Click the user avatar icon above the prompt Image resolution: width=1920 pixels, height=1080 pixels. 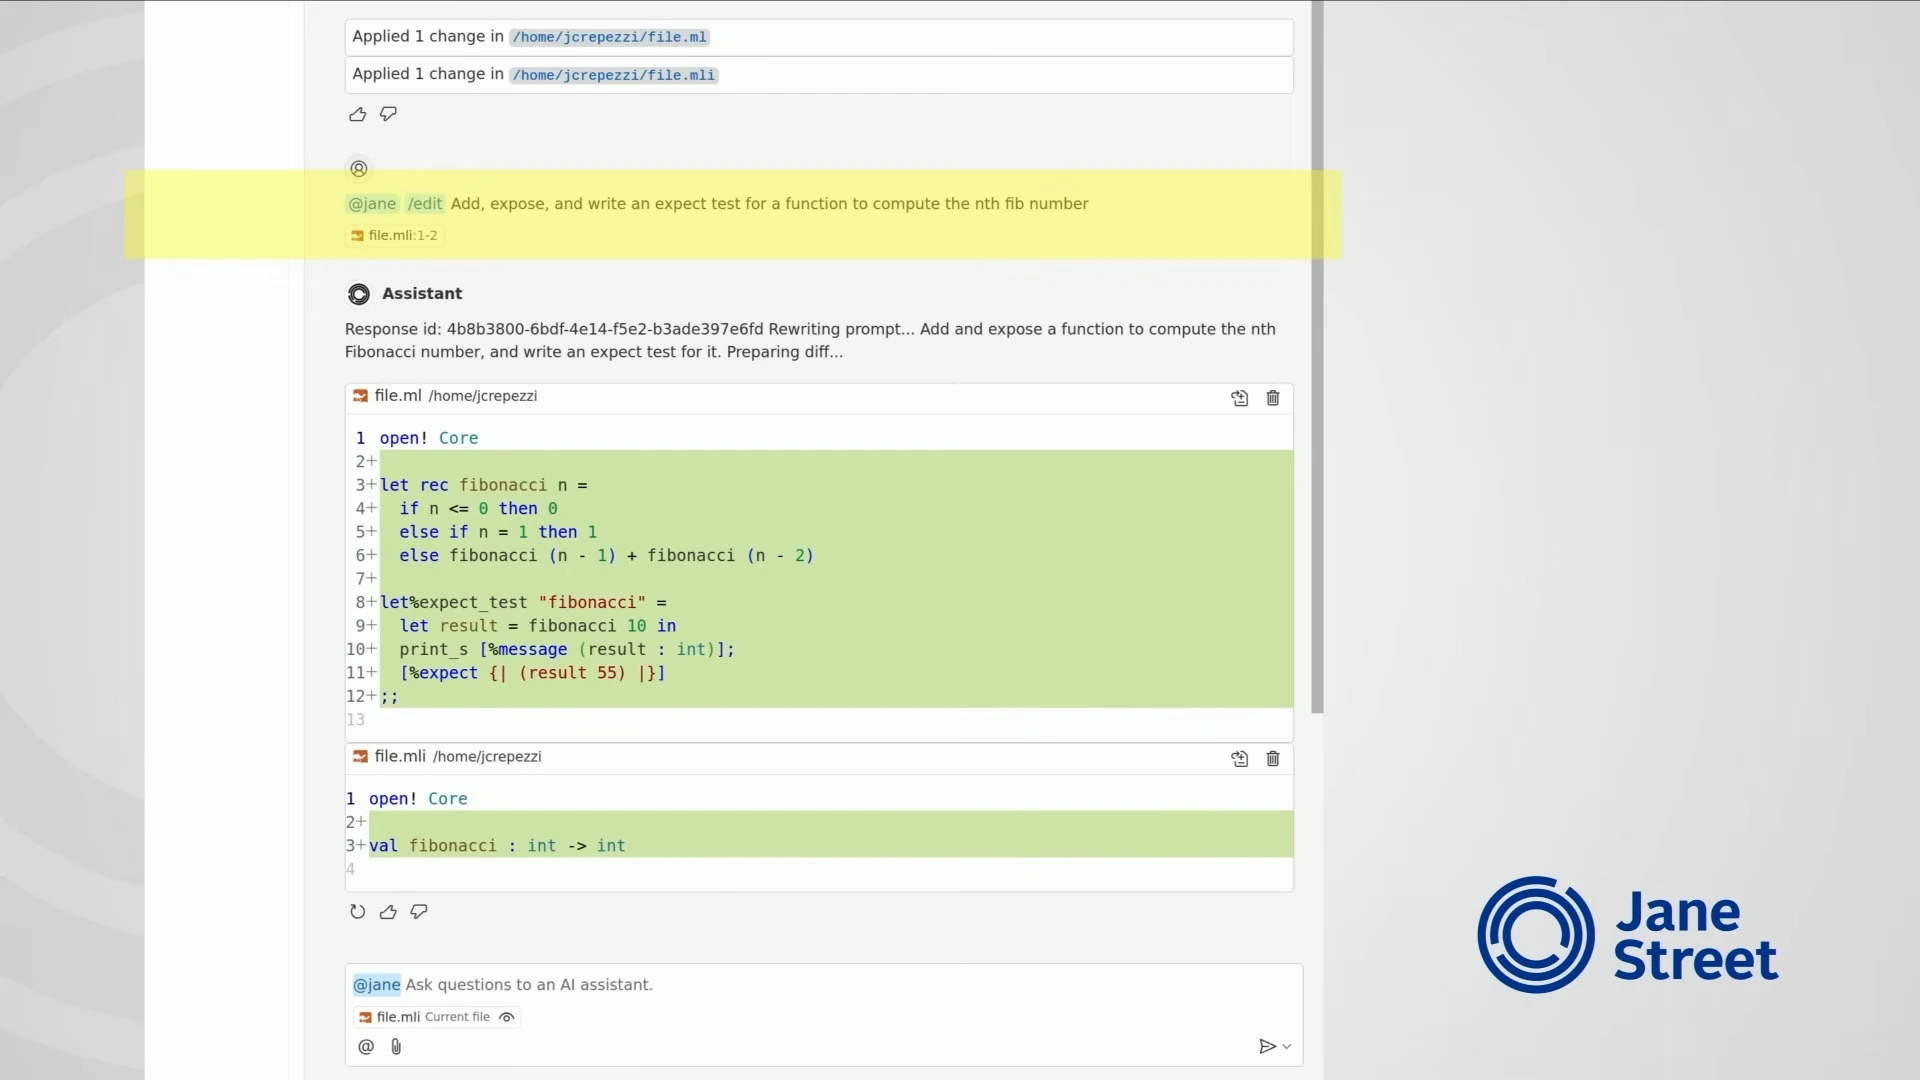[x=359, y=169]
